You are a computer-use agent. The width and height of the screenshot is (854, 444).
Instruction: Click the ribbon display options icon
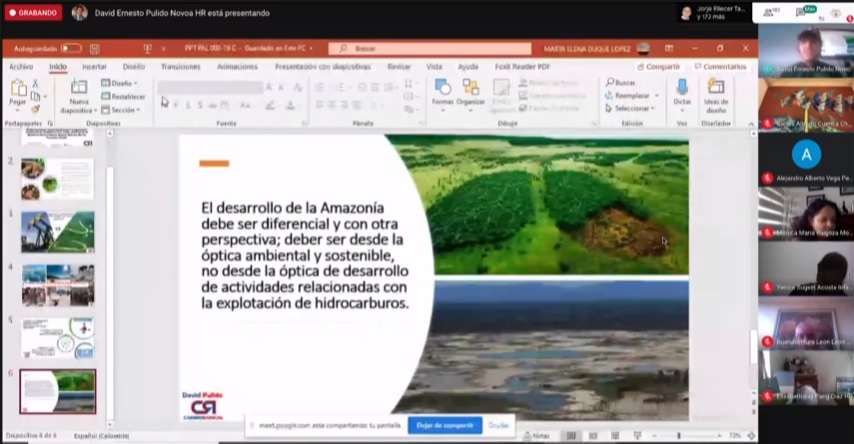coord(669,48)
